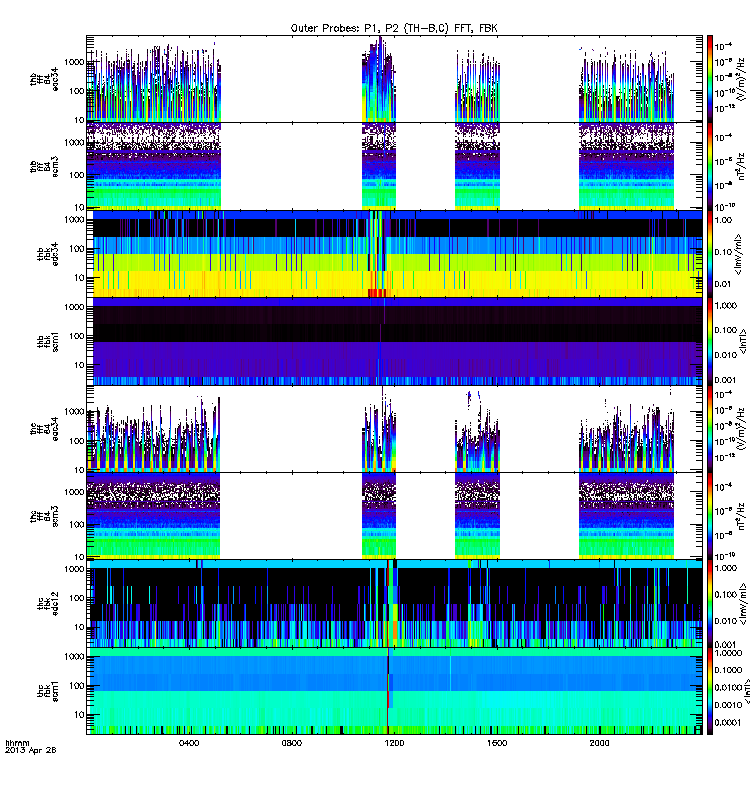Click the (V/m)²/Hz units label of thc eac34

pyautogui.click(x=742, y=429)
